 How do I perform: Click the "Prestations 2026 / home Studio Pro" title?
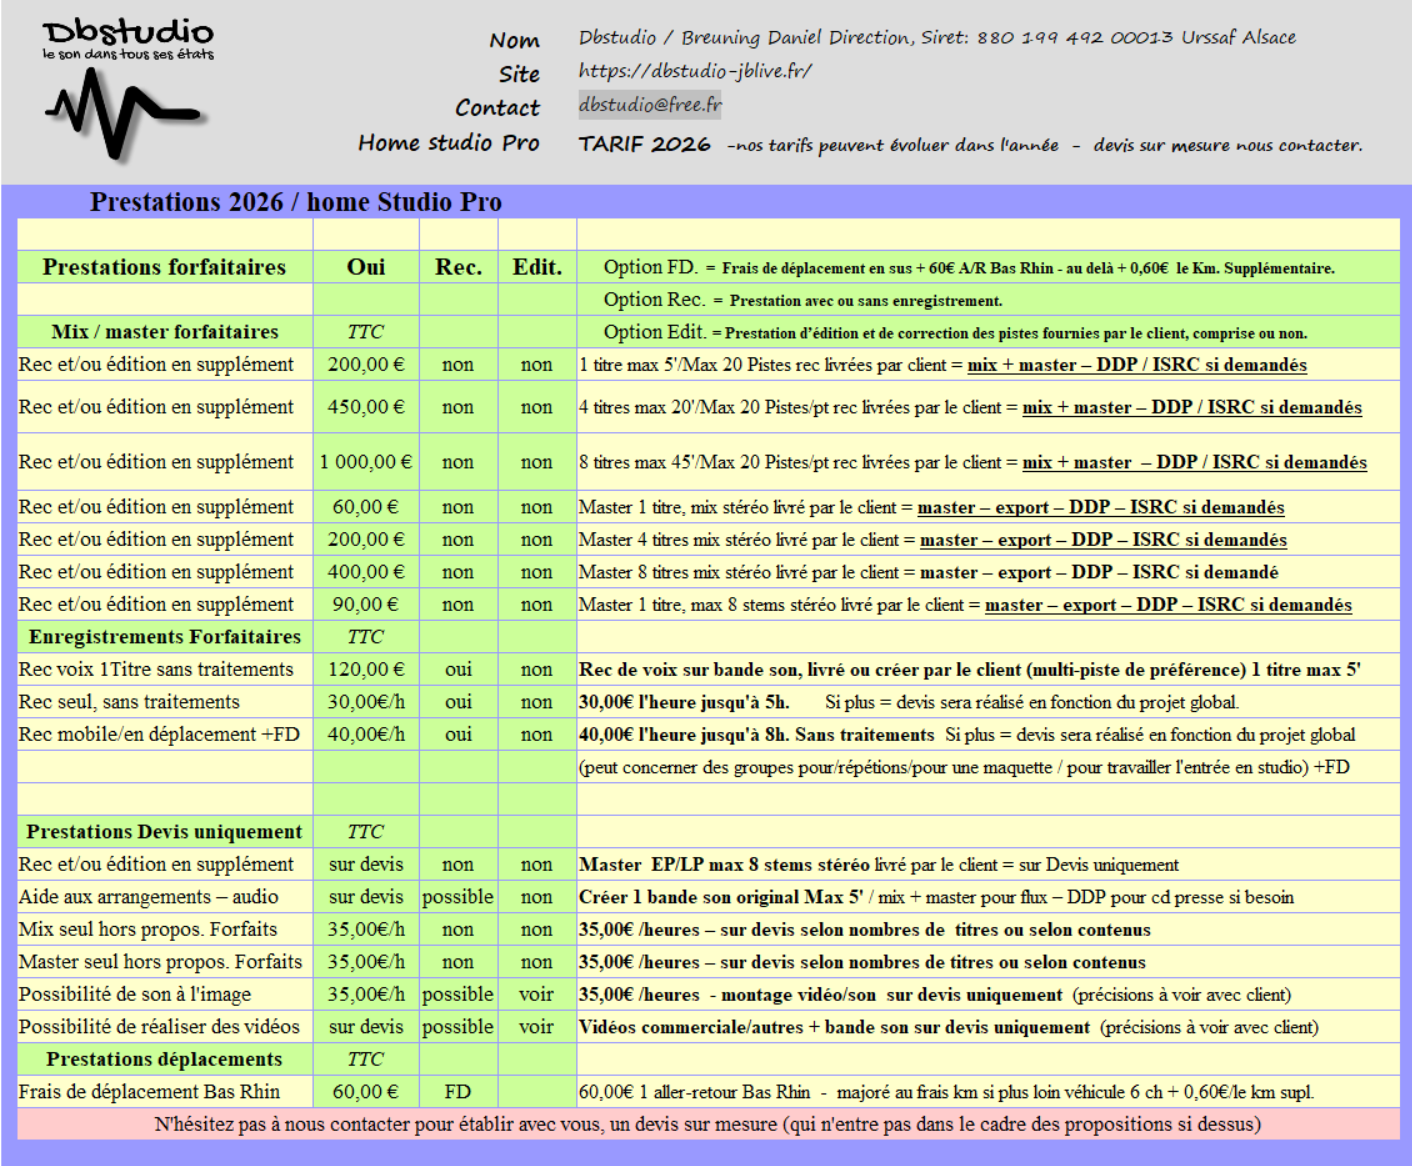tap(296, 202)
